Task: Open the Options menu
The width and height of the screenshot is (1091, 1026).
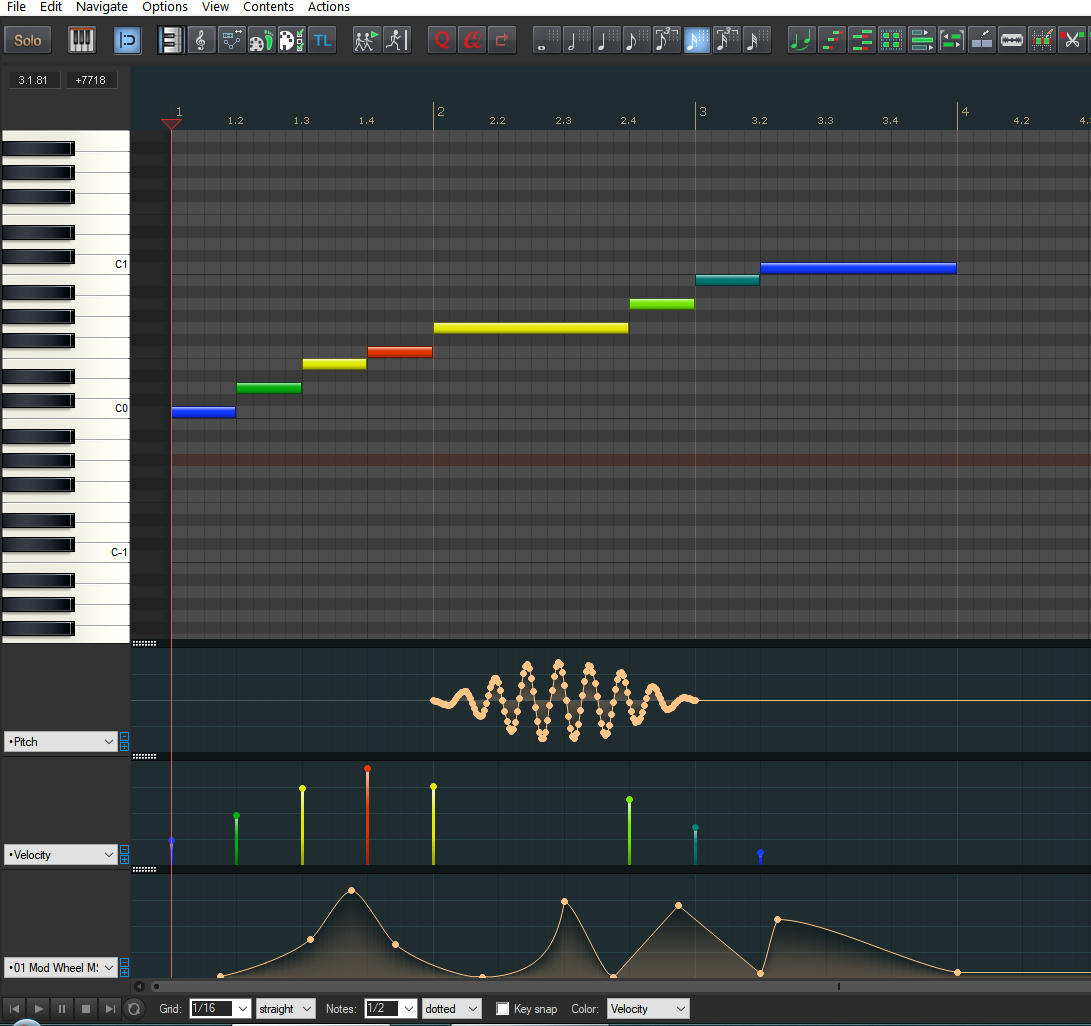Action: pyautogui.click(x=165, y=7)
